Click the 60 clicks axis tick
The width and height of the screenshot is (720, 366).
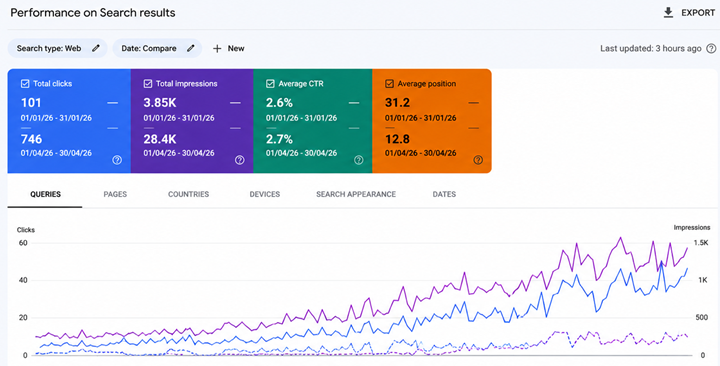tap(23, 243)
